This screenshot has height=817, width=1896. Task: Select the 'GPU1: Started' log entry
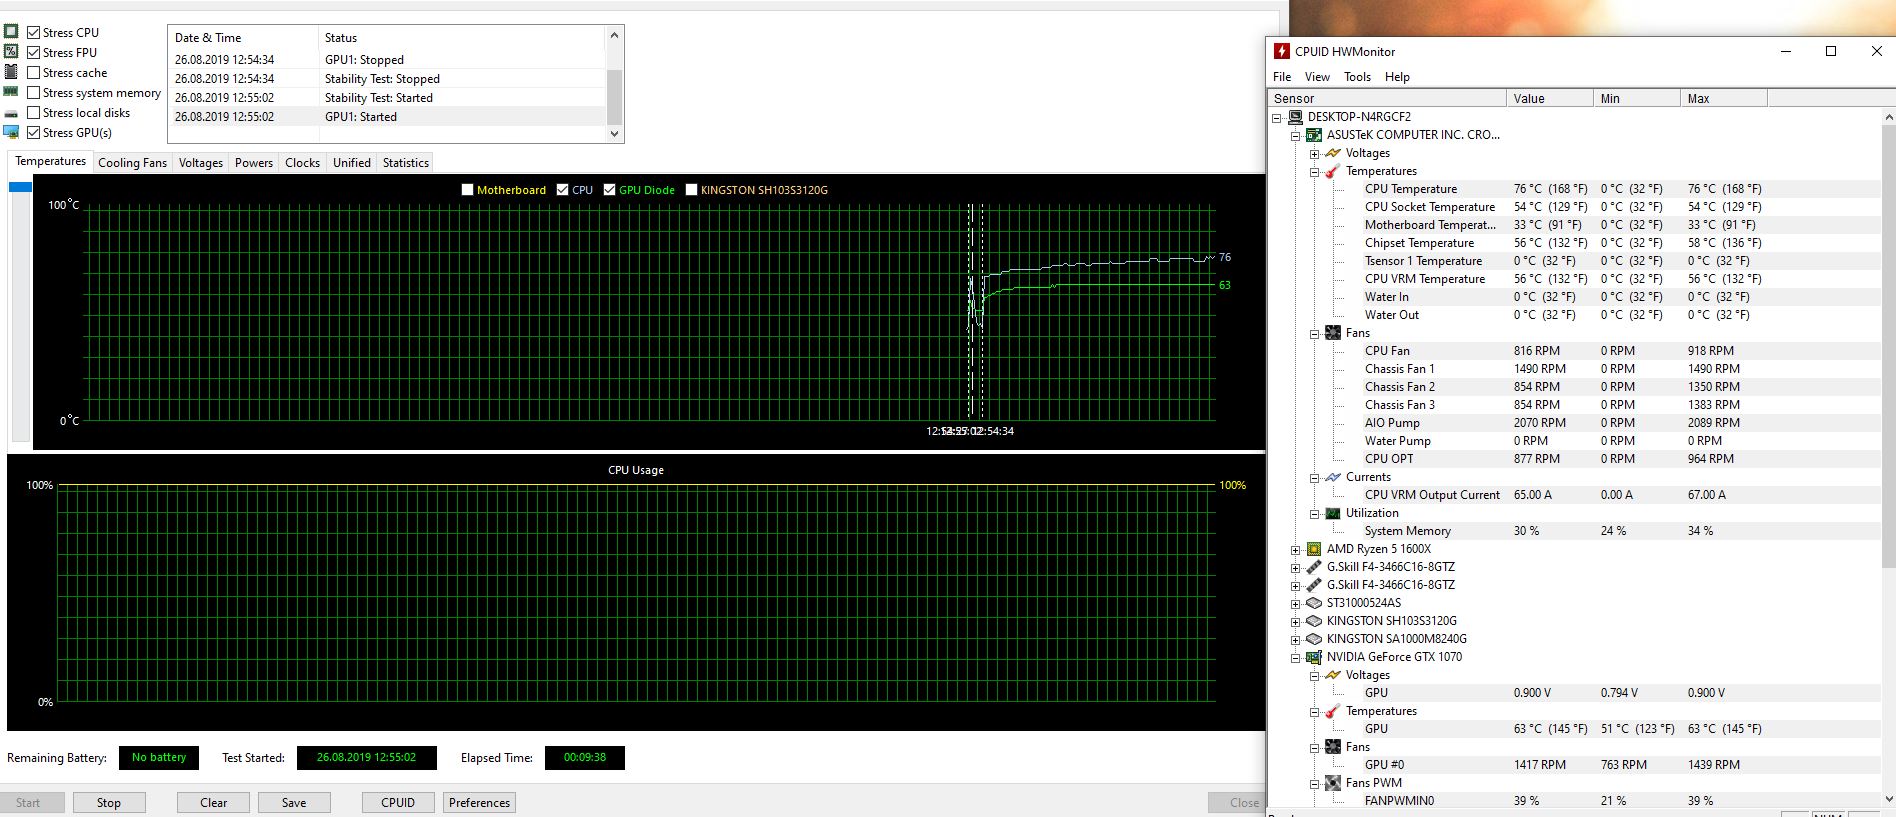(387, 117)
